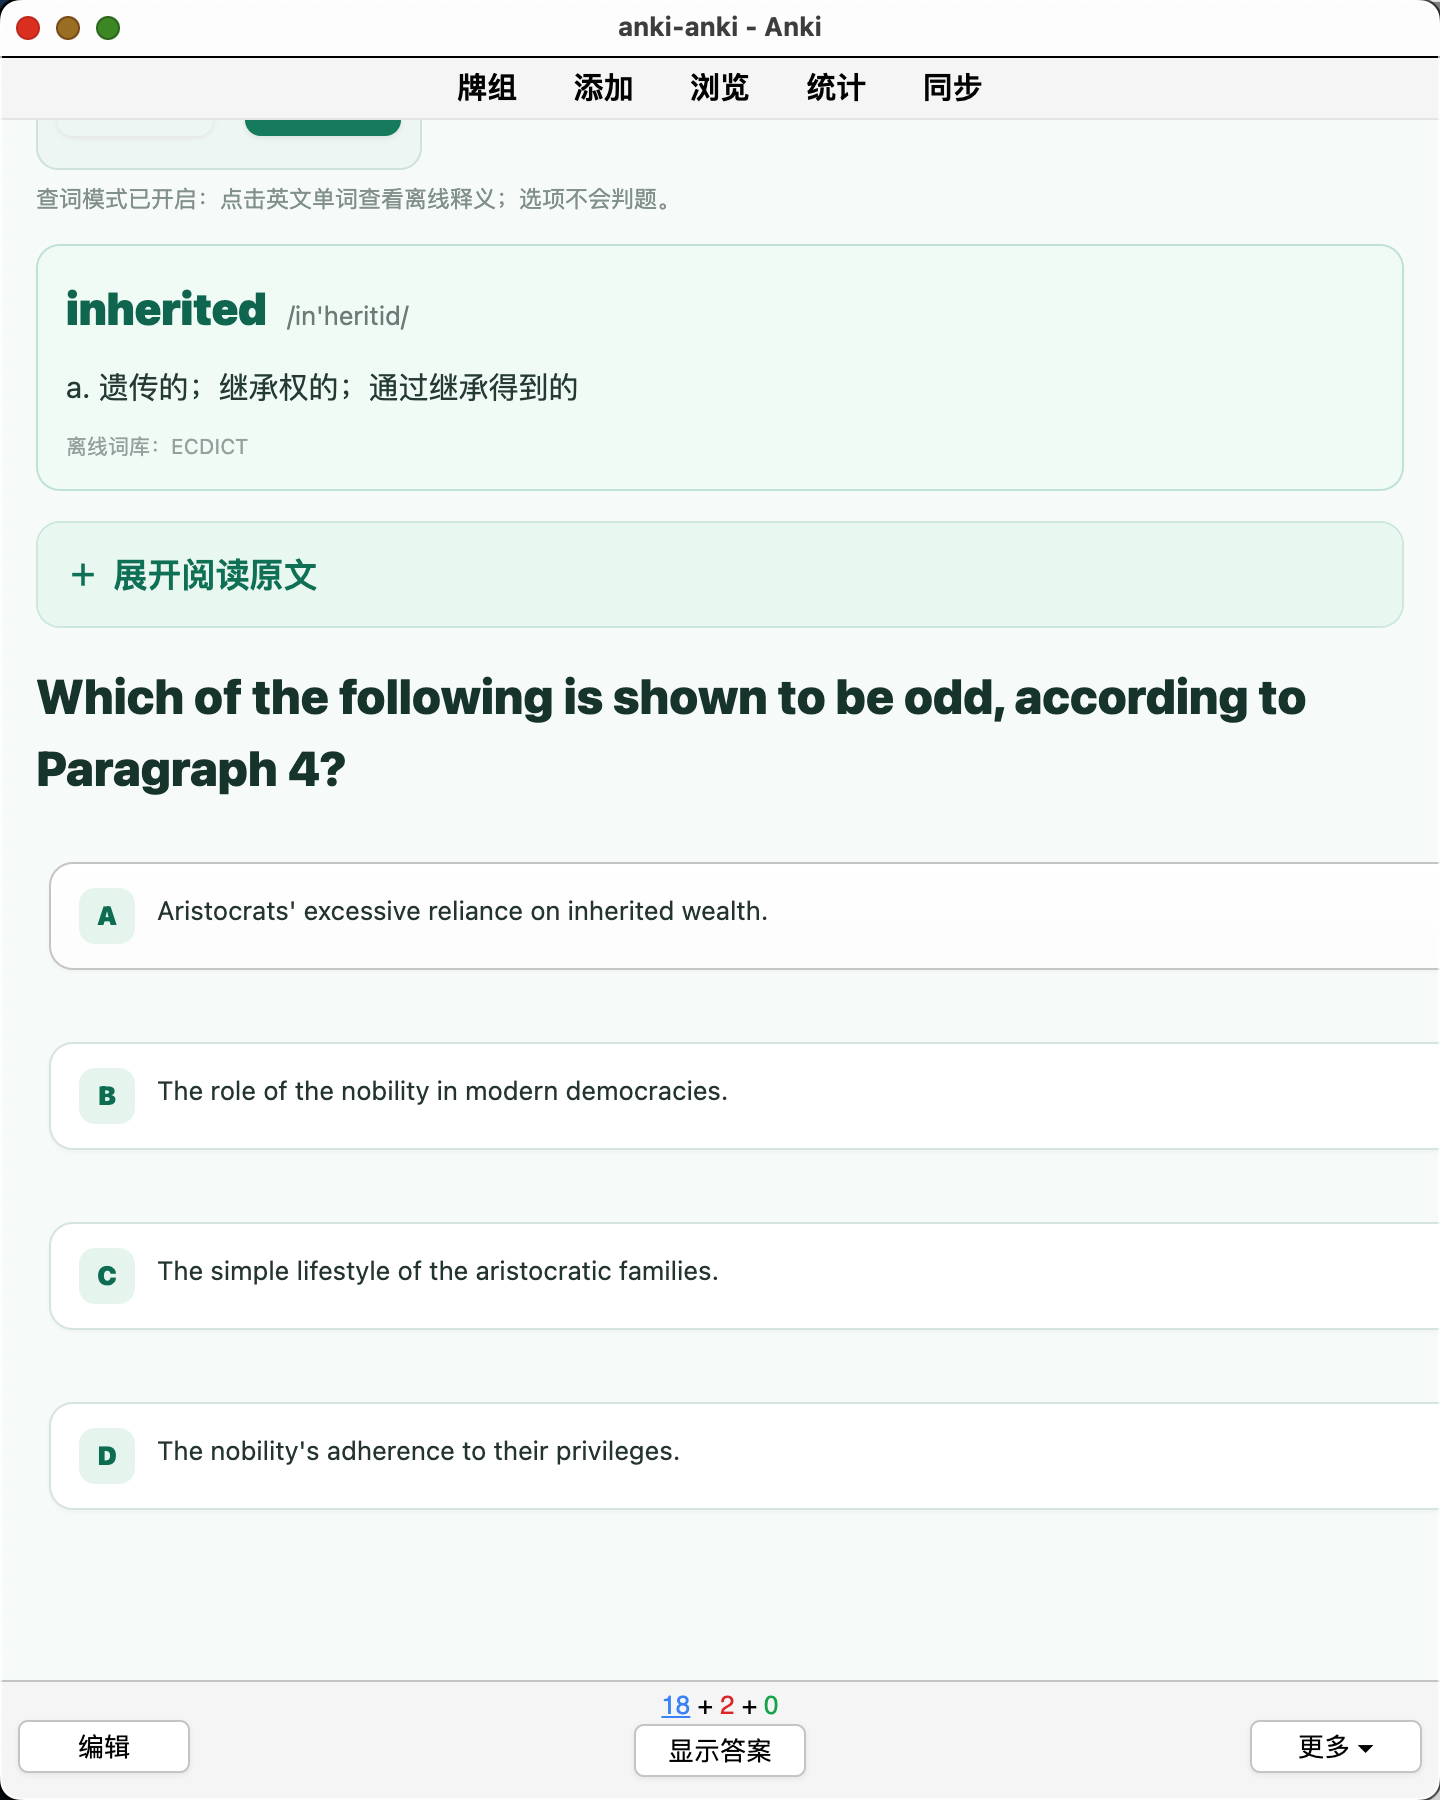This screenshot has width=1440, height=1800.
Task: Click the A option letter badge
Action: 107,916
